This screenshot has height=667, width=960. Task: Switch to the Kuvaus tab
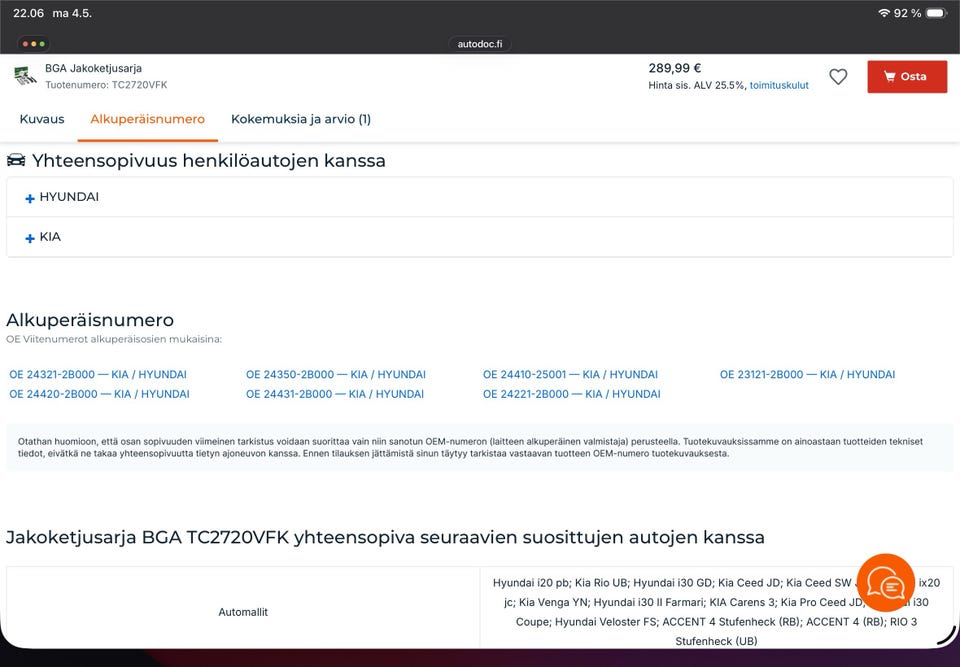point(42,119)
